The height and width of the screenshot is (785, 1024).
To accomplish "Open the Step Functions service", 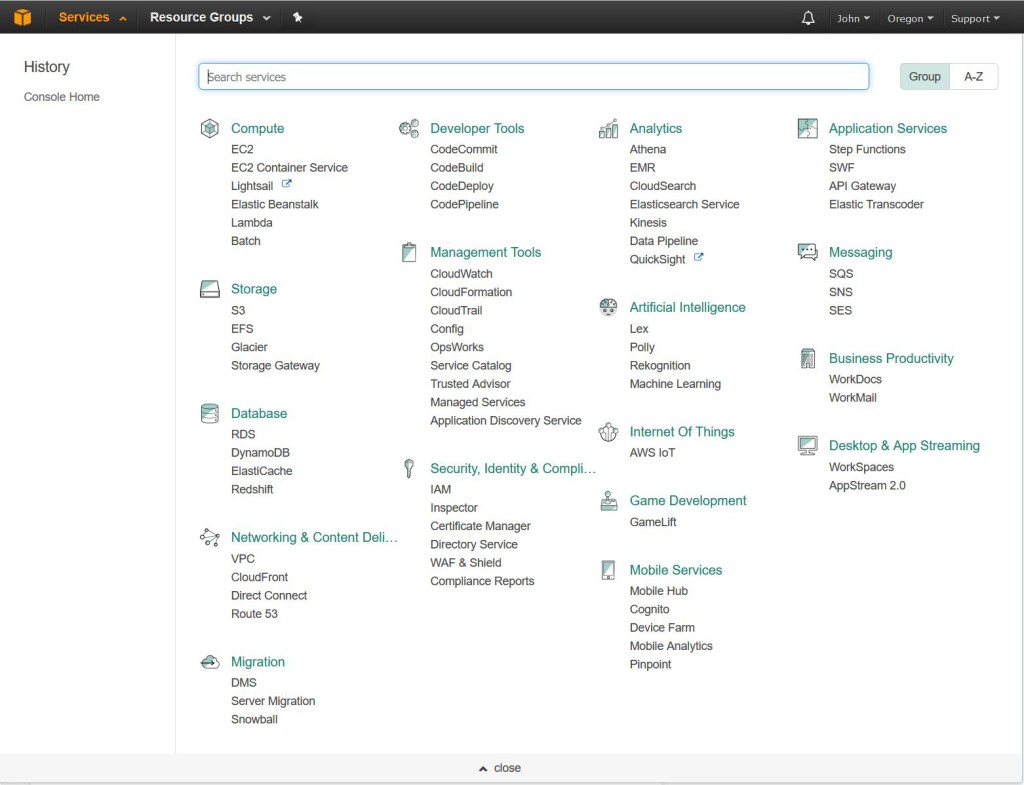I will (x=867, y=149).
